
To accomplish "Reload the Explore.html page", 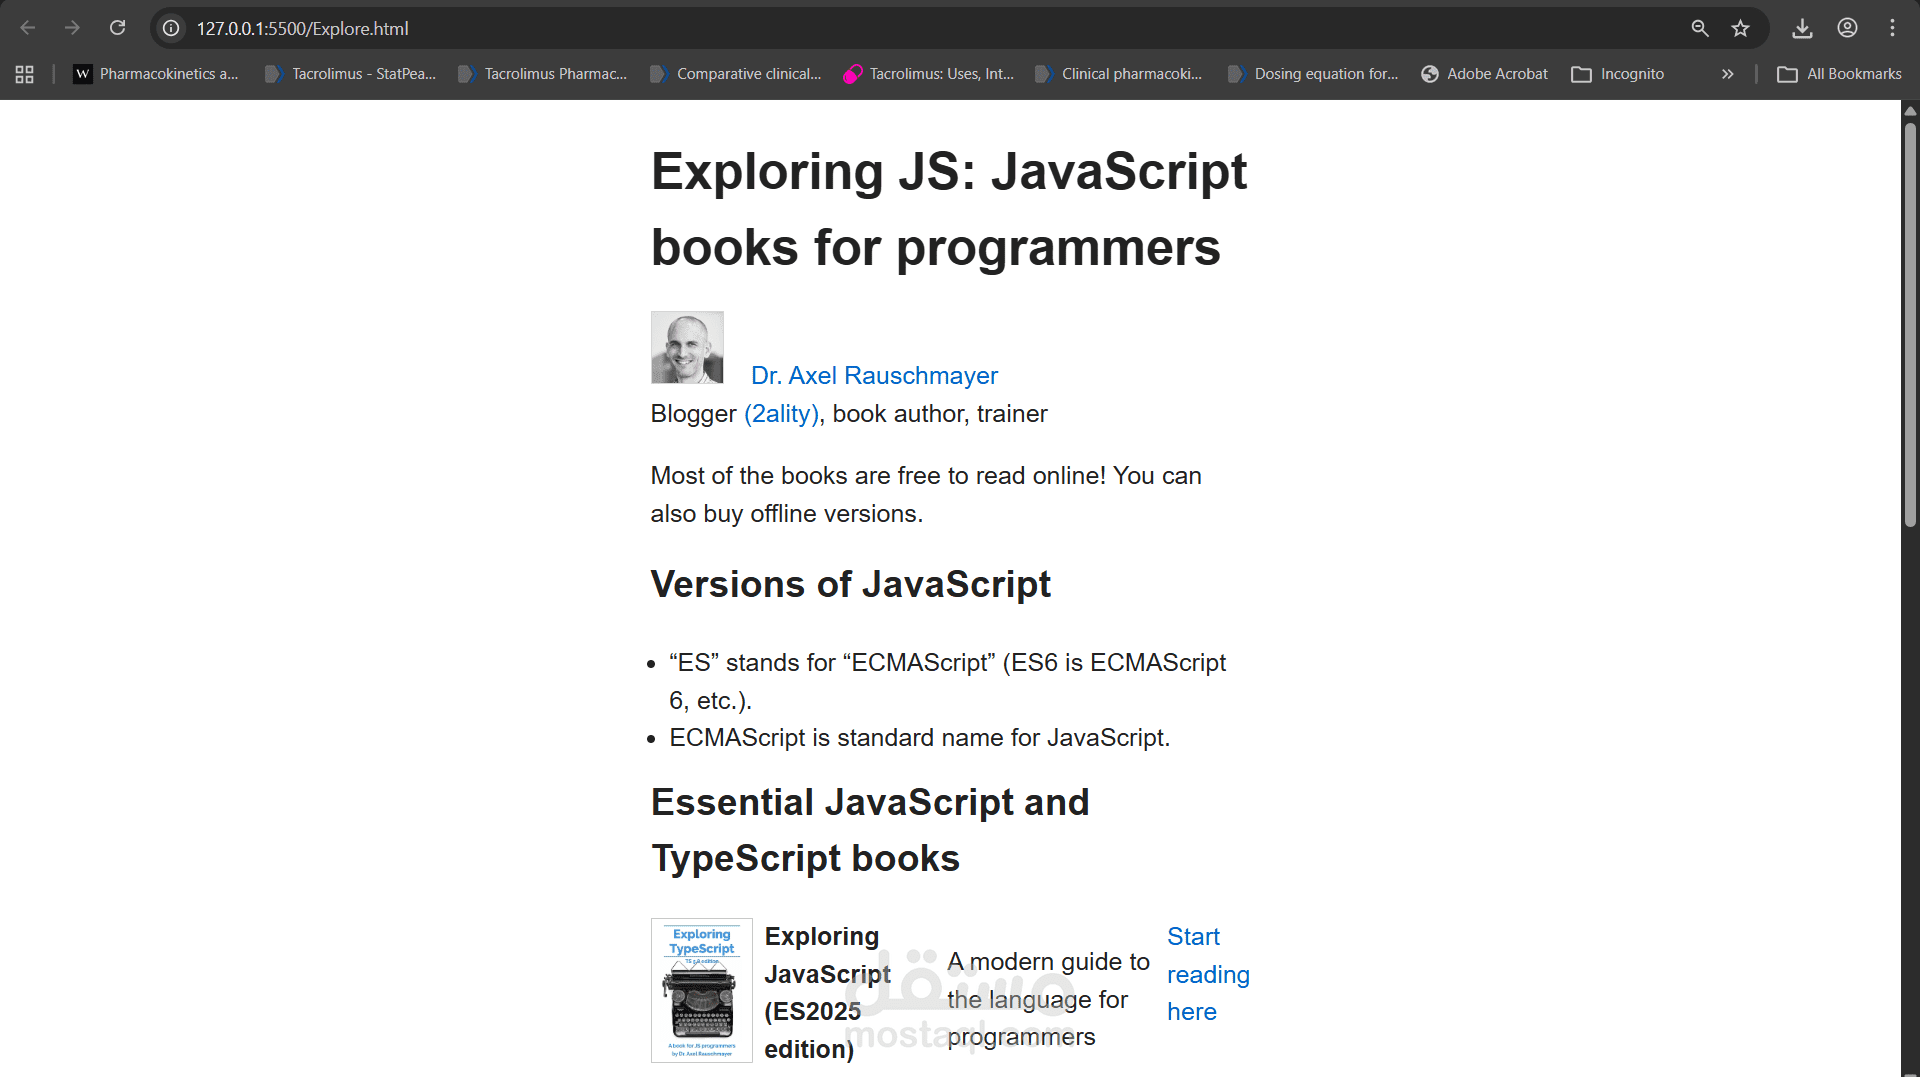I will pyautogui.click(x=118, y=28).
